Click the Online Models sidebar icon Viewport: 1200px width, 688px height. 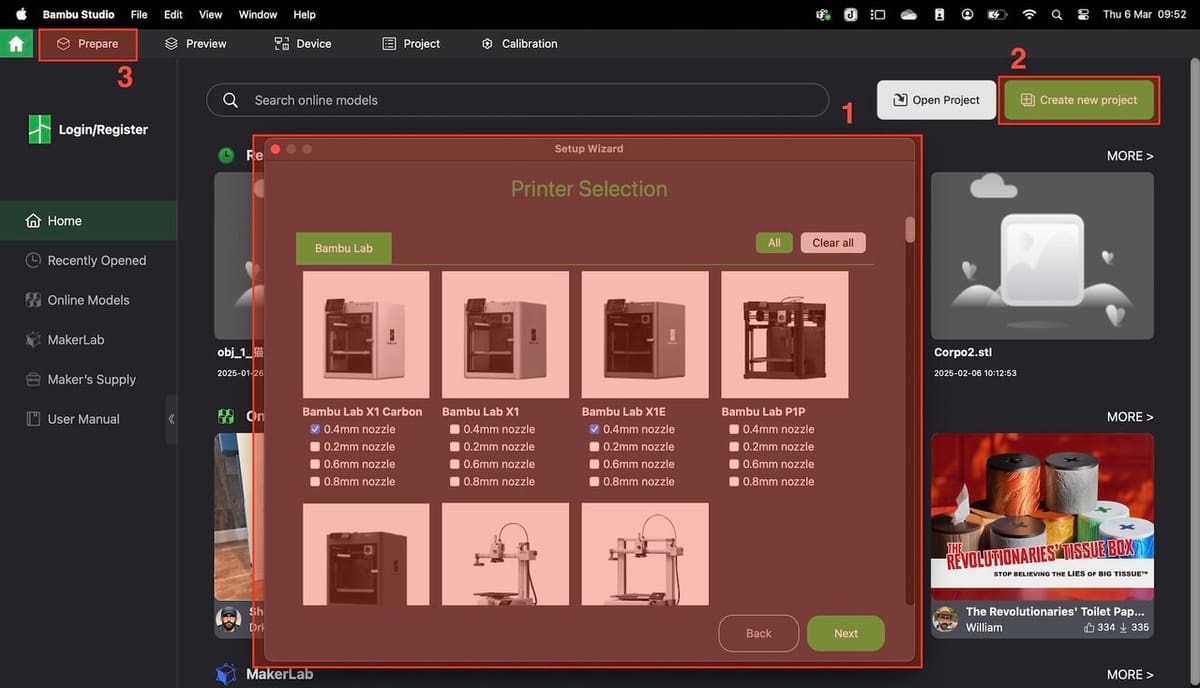[33, 300]
